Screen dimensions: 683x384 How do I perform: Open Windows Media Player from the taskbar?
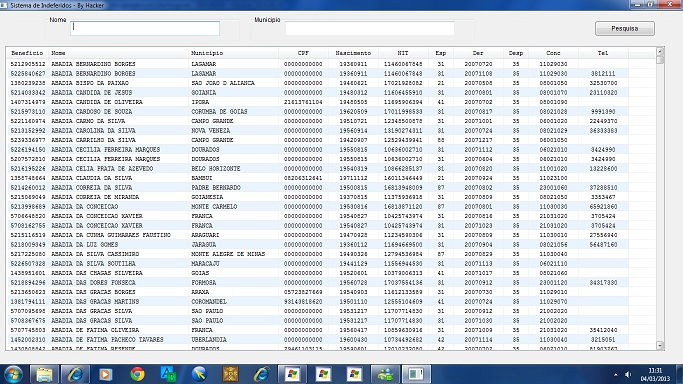coord(106,374)
